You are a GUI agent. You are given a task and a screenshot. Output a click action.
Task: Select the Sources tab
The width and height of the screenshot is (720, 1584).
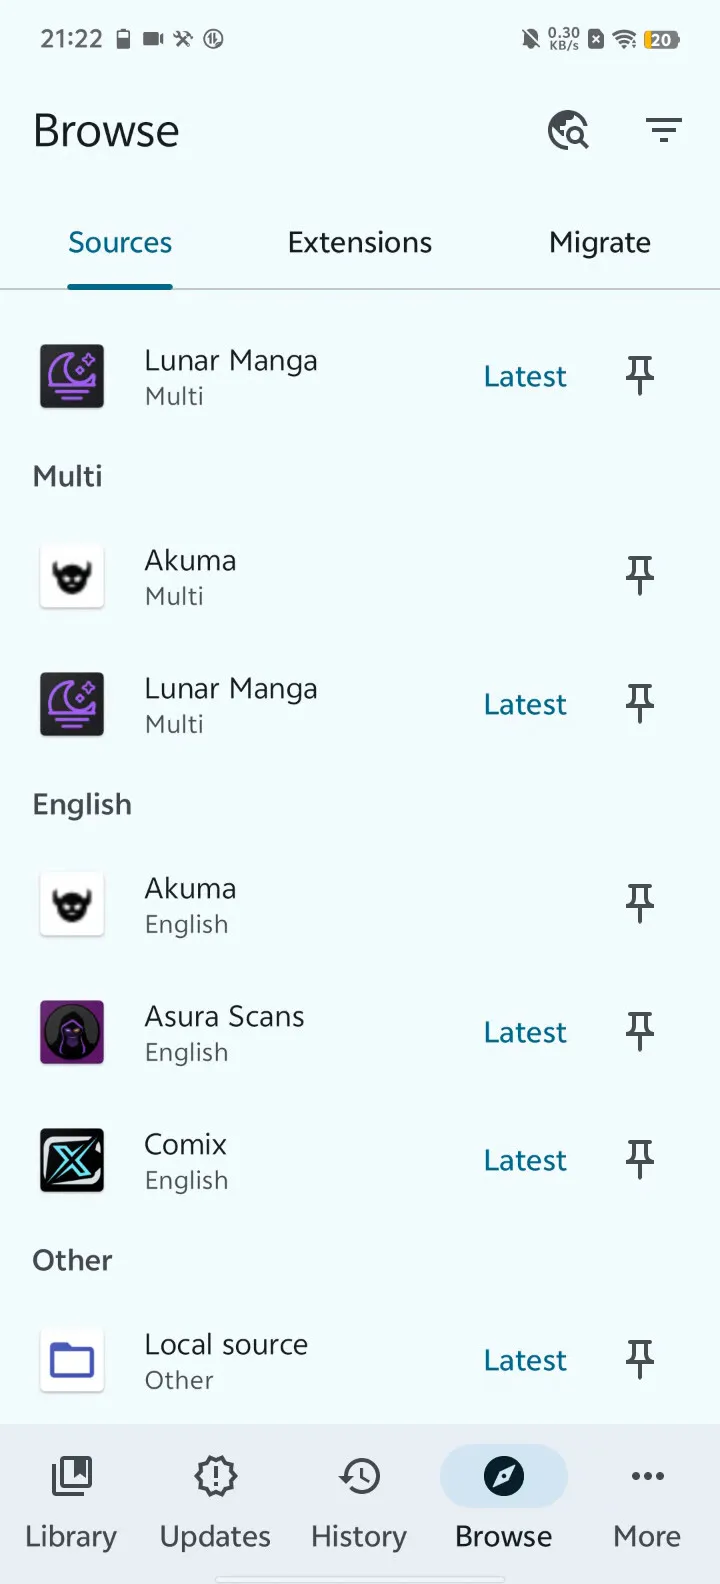pos(120,243)
